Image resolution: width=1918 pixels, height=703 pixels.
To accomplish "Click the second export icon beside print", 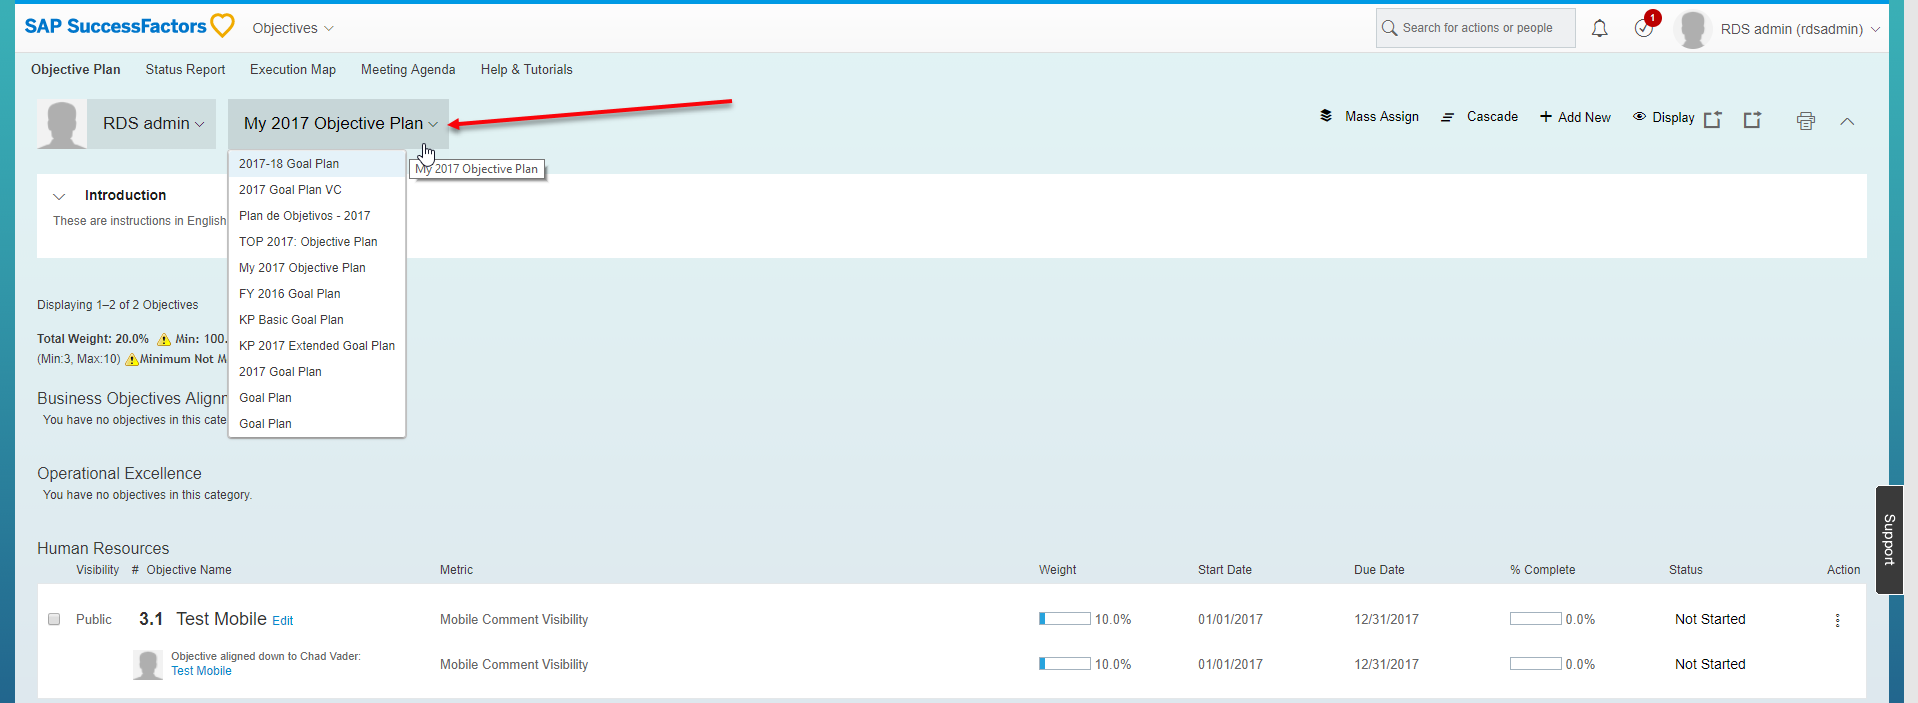I will [x=1752, y=120].
